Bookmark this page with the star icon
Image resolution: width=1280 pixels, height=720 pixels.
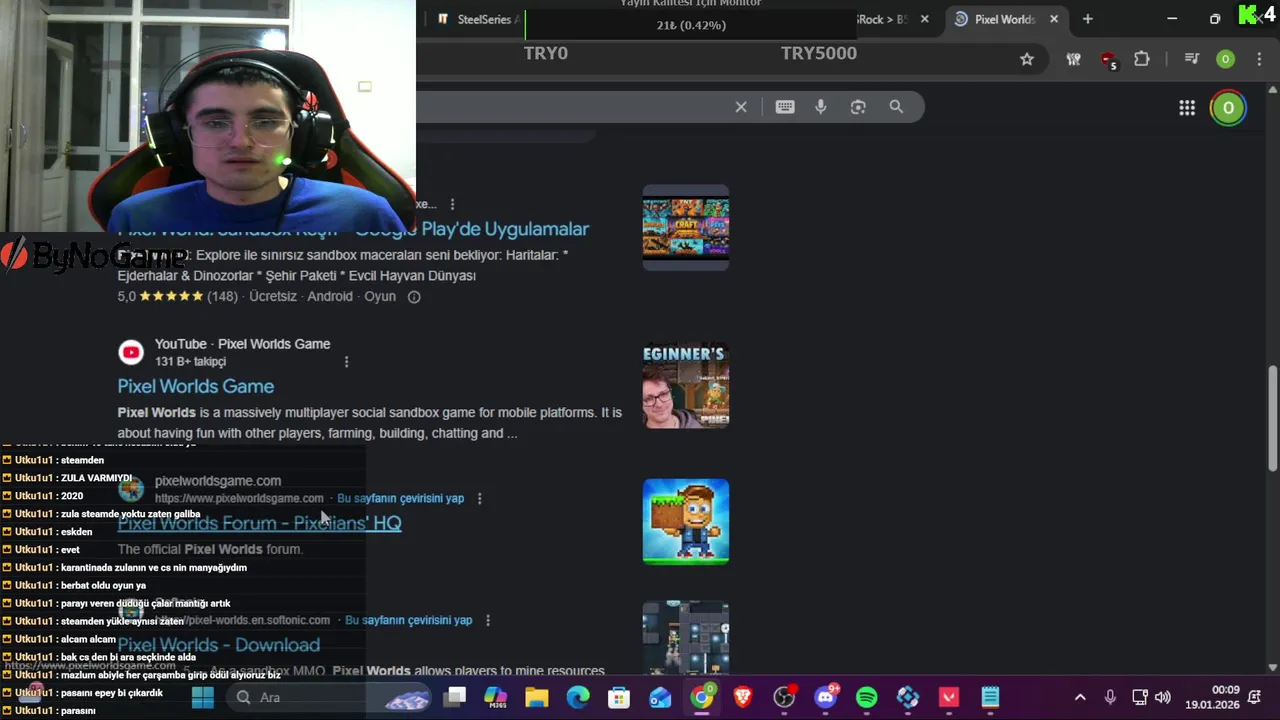pos(1027,59)
